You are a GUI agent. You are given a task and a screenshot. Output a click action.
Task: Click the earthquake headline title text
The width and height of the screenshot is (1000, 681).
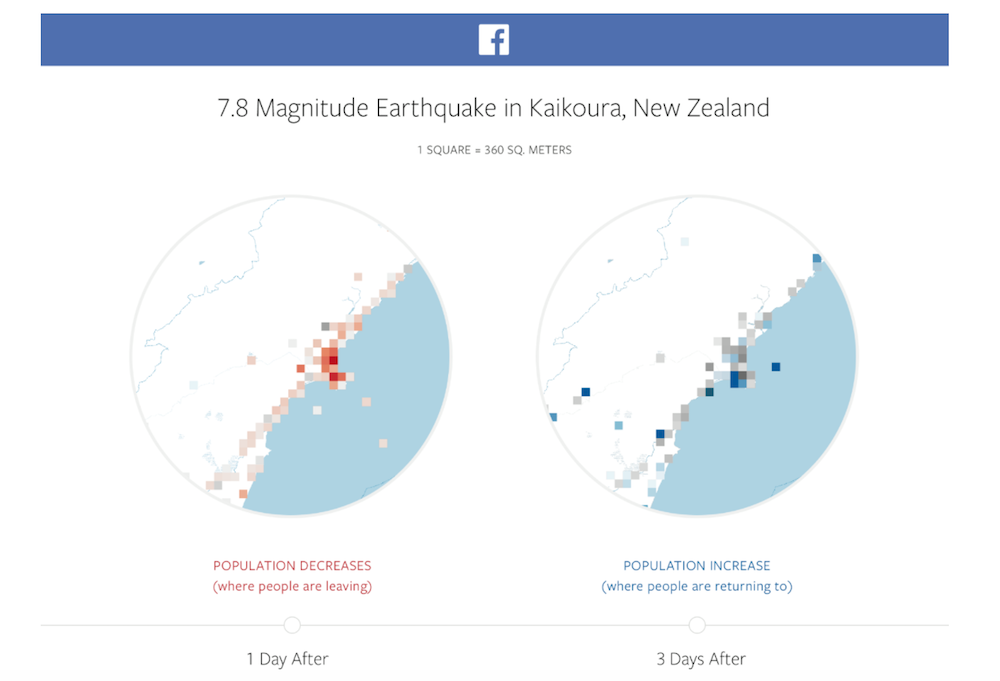pyautogui.click(x=494, y=108)
